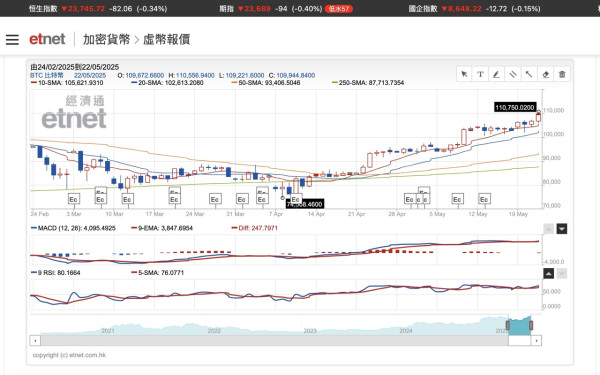Open the 虛幣報價 breadcrumb link

(166, 39)
